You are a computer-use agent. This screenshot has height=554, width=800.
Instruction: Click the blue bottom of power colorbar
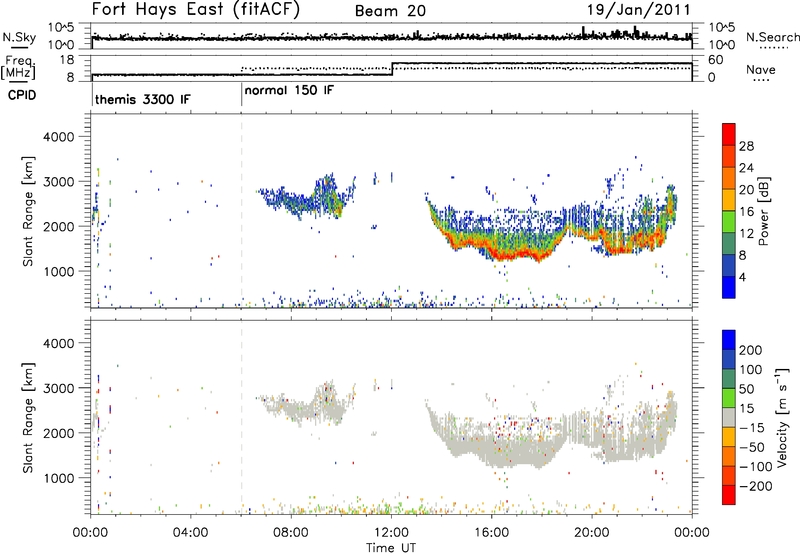tap(729, 287)
